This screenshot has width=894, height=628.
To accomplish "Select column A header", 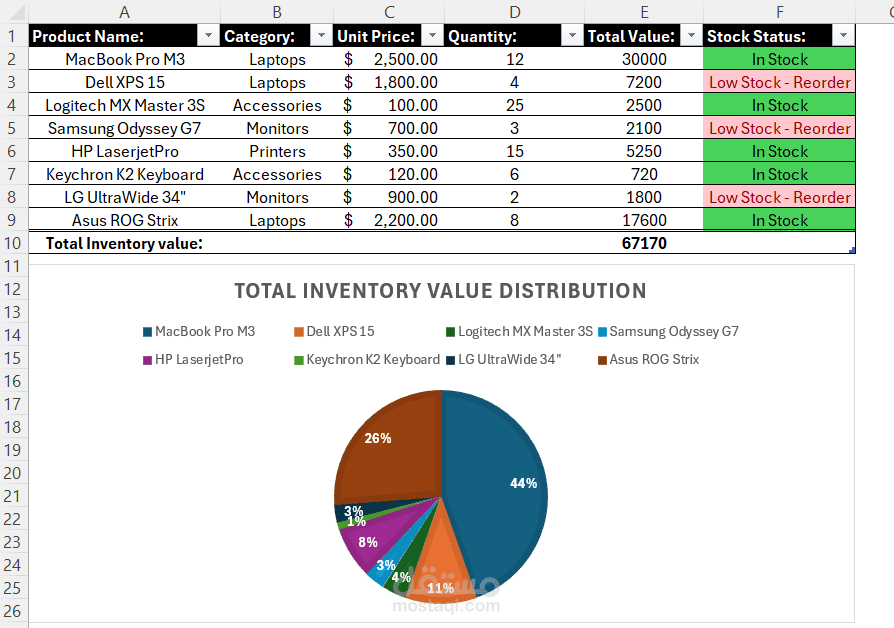I will (x=124, y=12).
